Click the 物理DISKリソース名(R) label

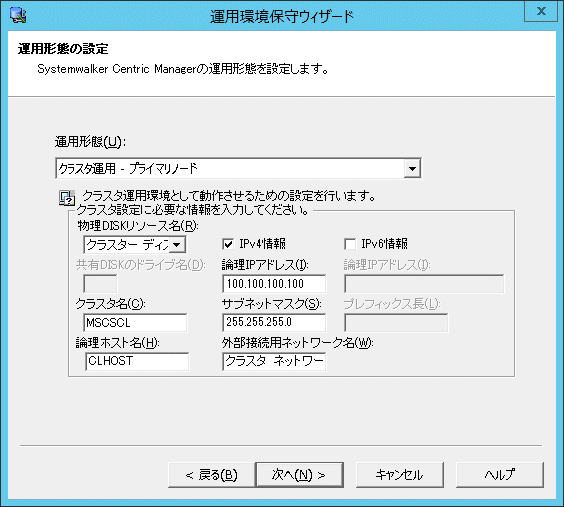138,226
